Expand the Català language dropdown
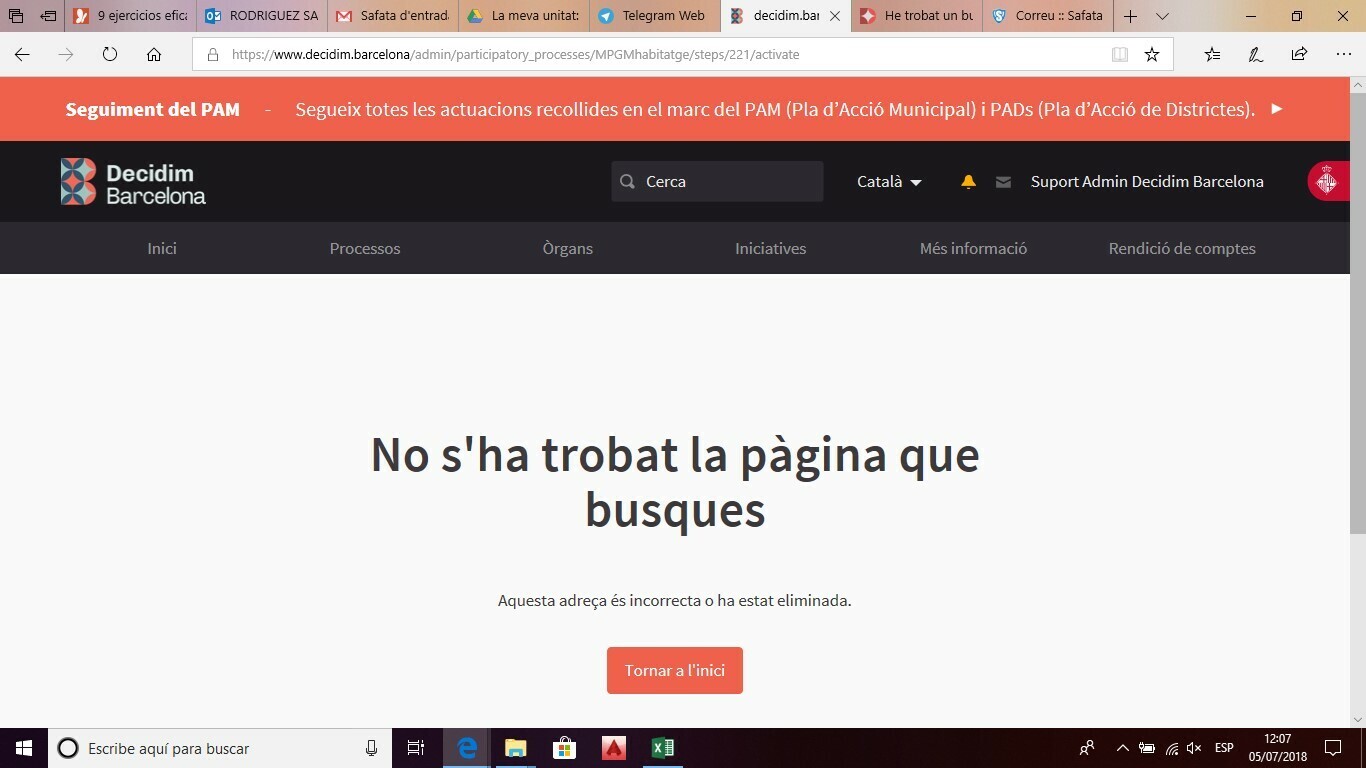The image size is (1366, 768). [889, 182]
